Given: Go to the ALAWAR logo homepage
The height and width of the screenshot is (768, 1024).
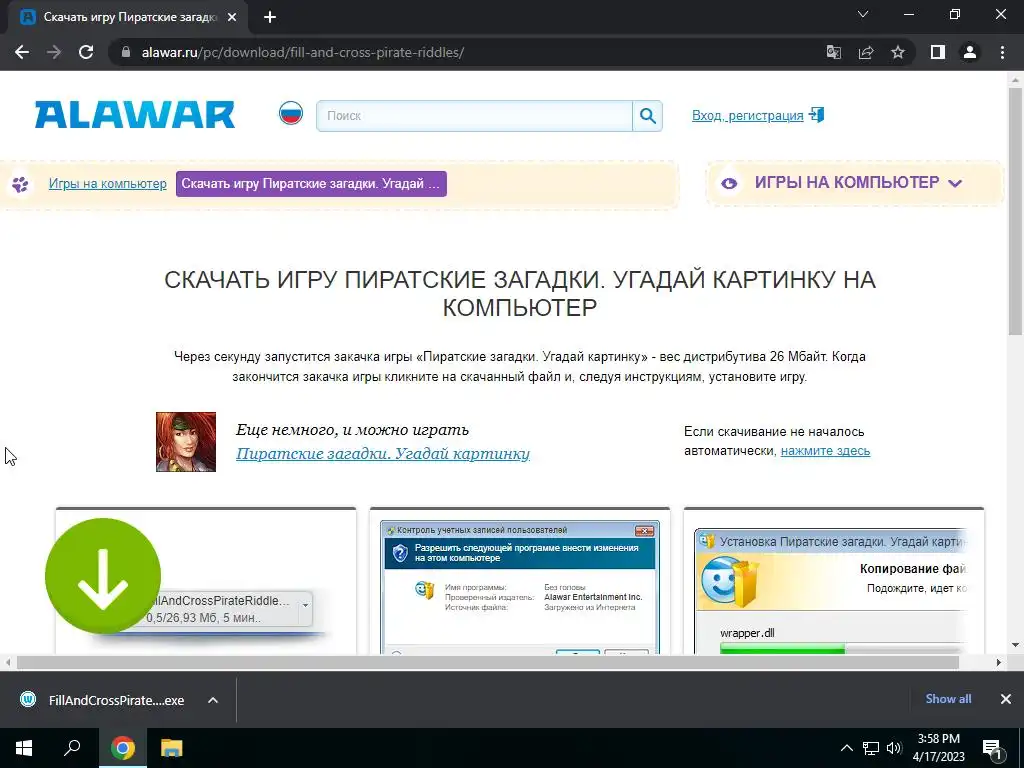Looking at the screenshot, I should 135,115.
